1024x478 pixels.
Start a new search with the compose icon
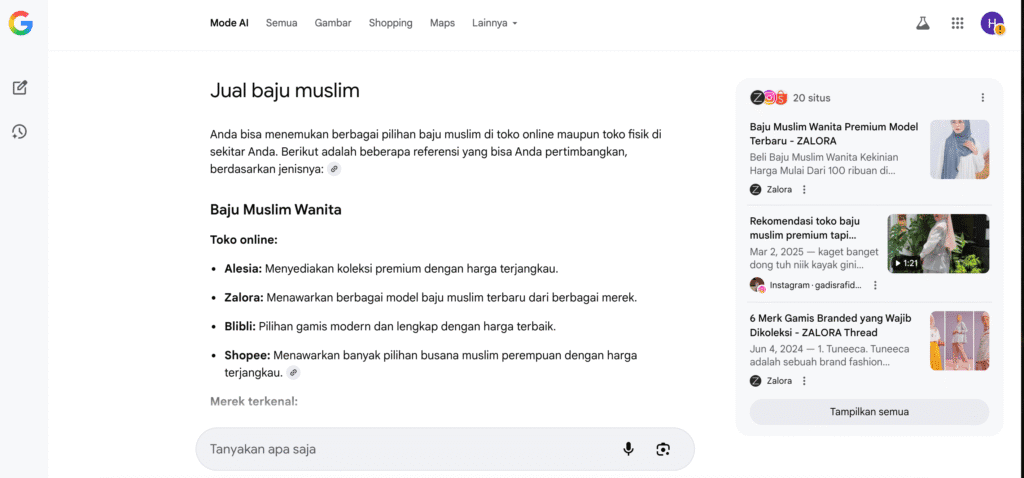20,88
